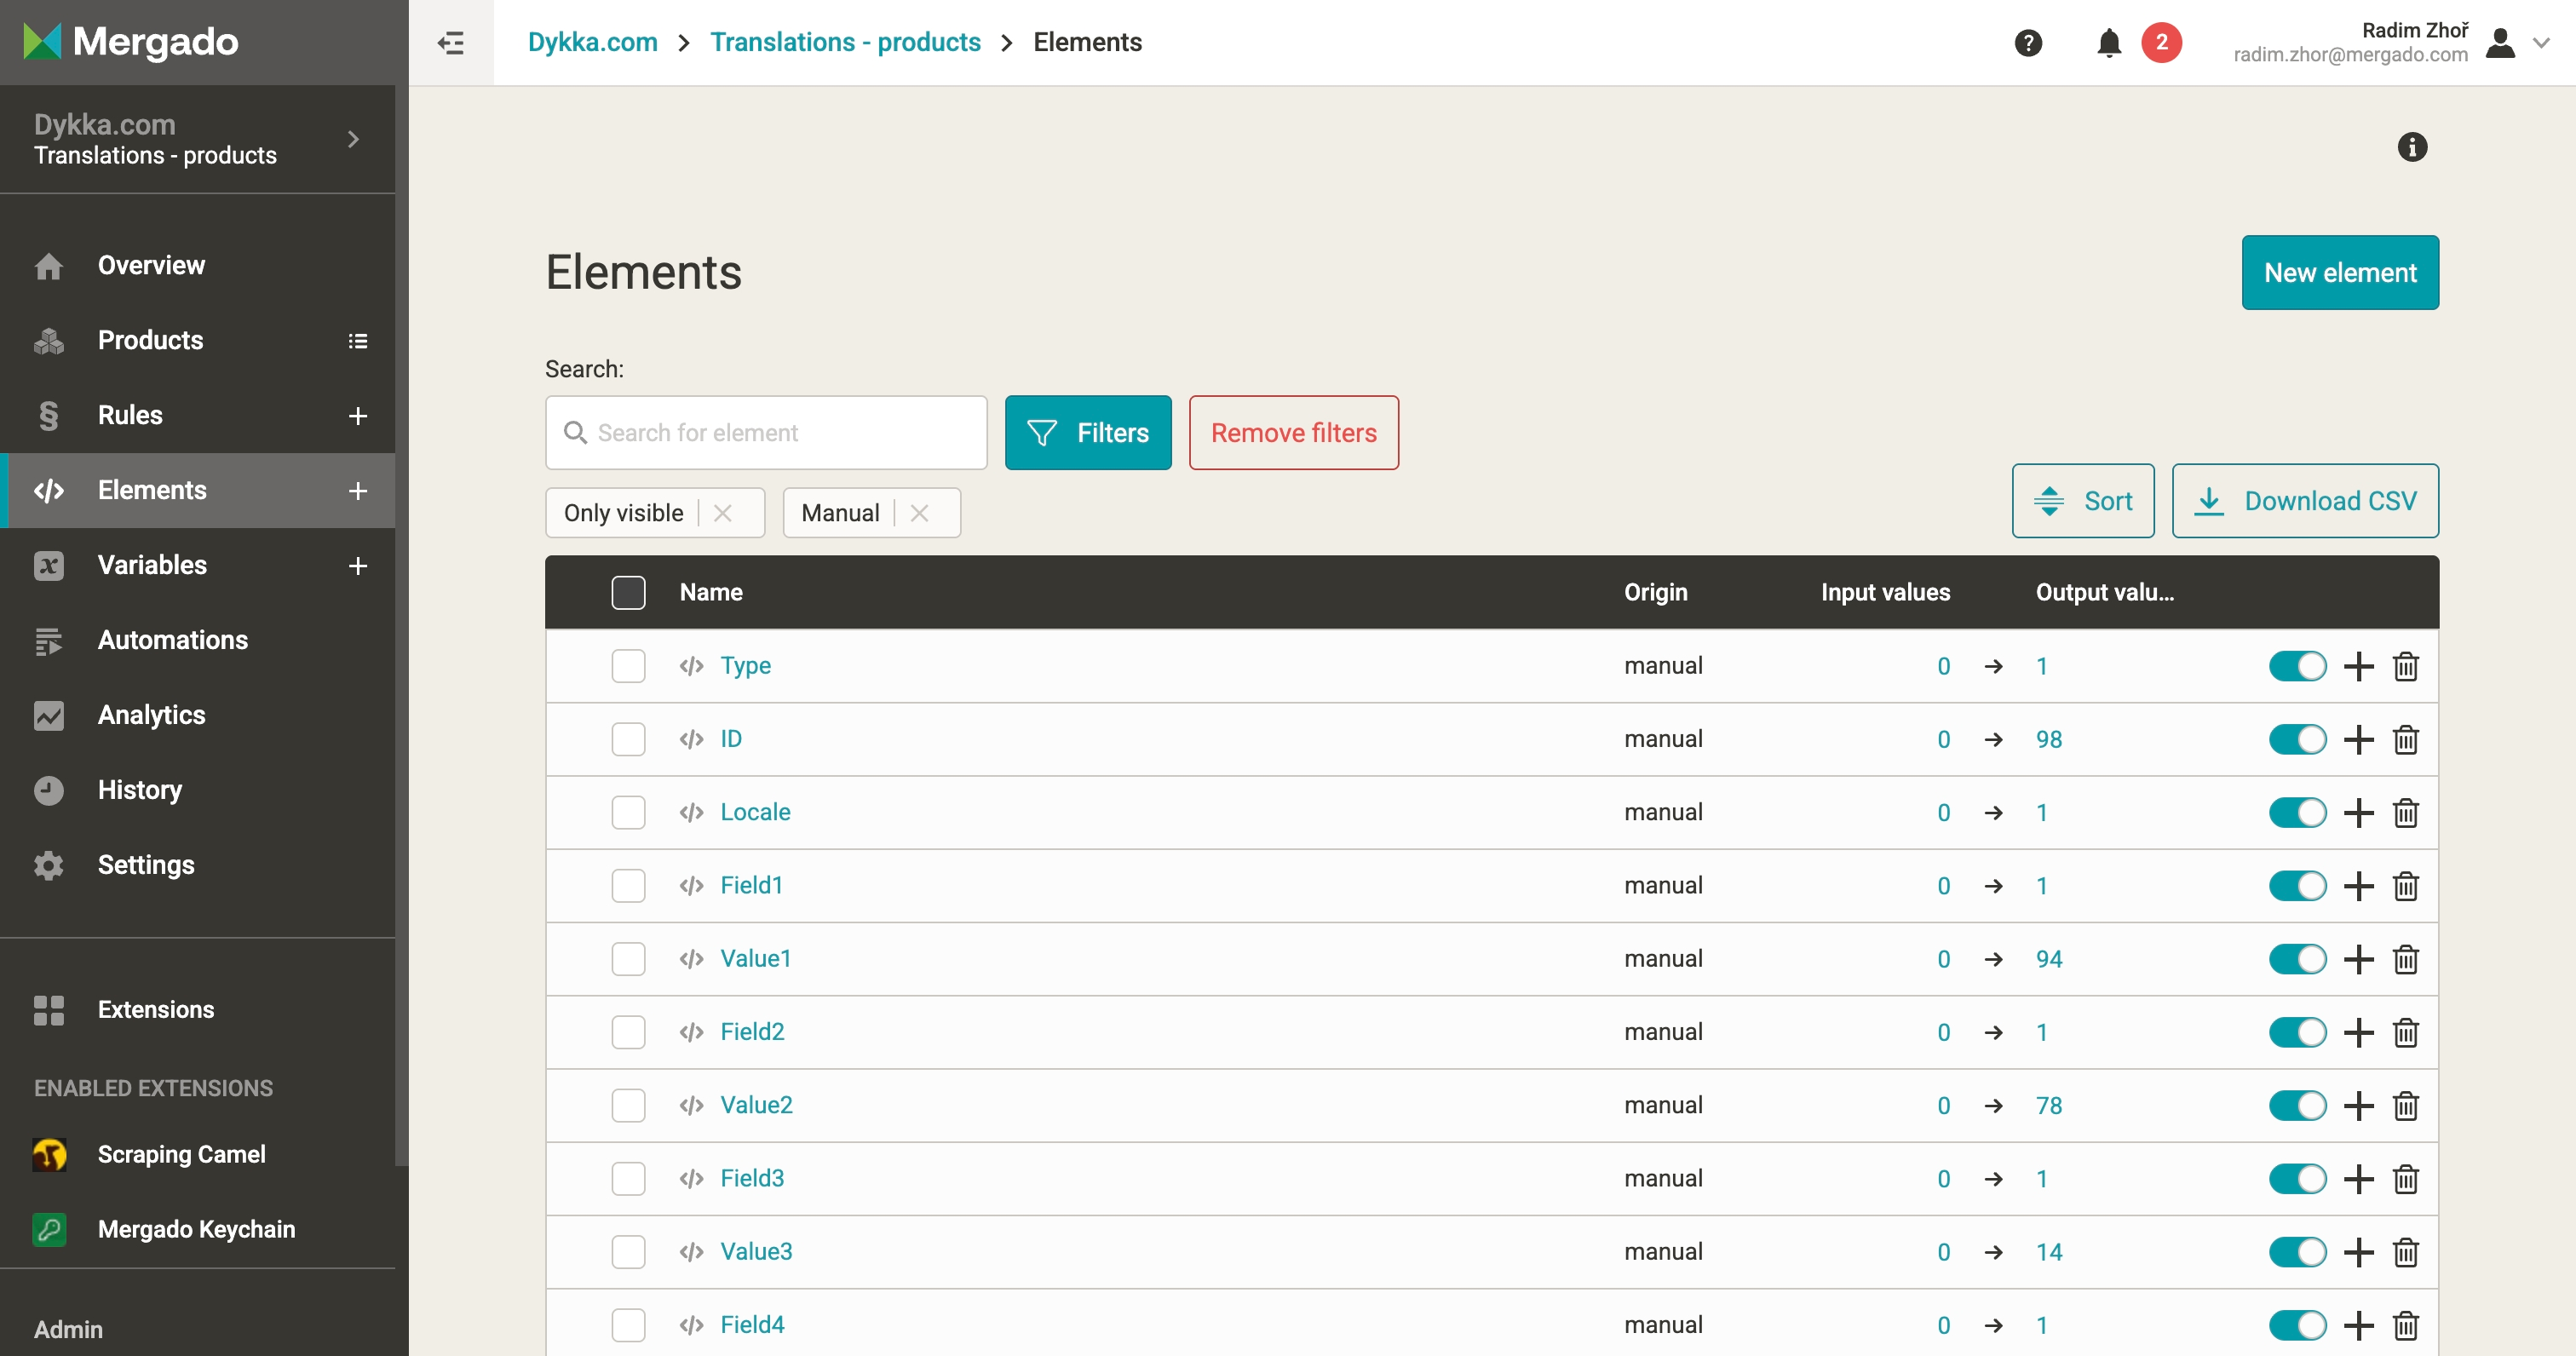Open the Value1 element link

pyautogui.click(x=755, y=958)
